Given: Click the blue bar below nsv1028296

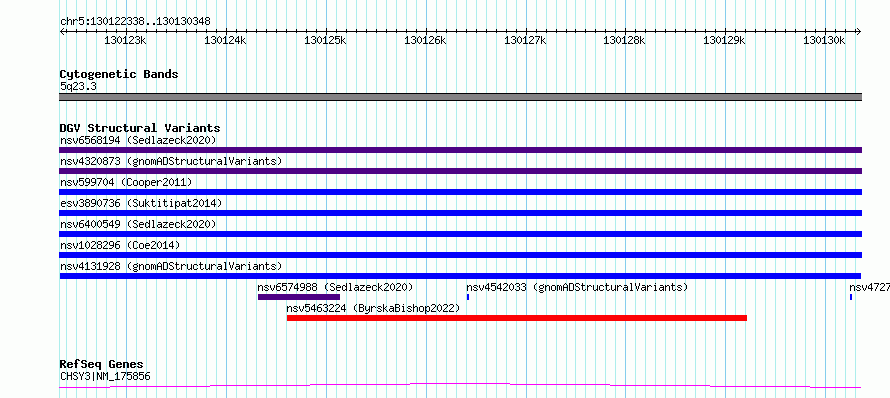Looking at the screenshot, I should (460, 255).
